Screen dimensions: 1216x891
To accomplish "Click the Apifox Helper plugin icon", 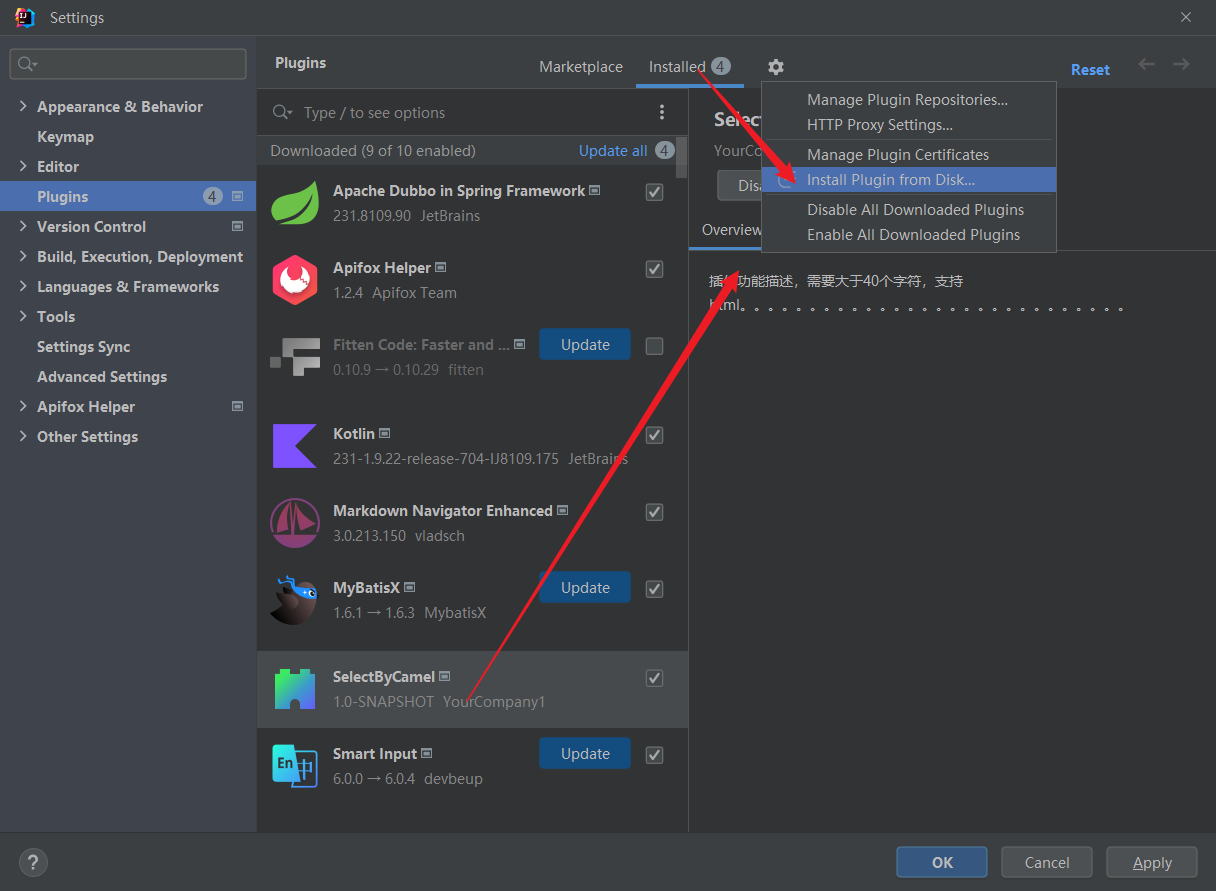I will pyautogui.click(x=295, y=280).
